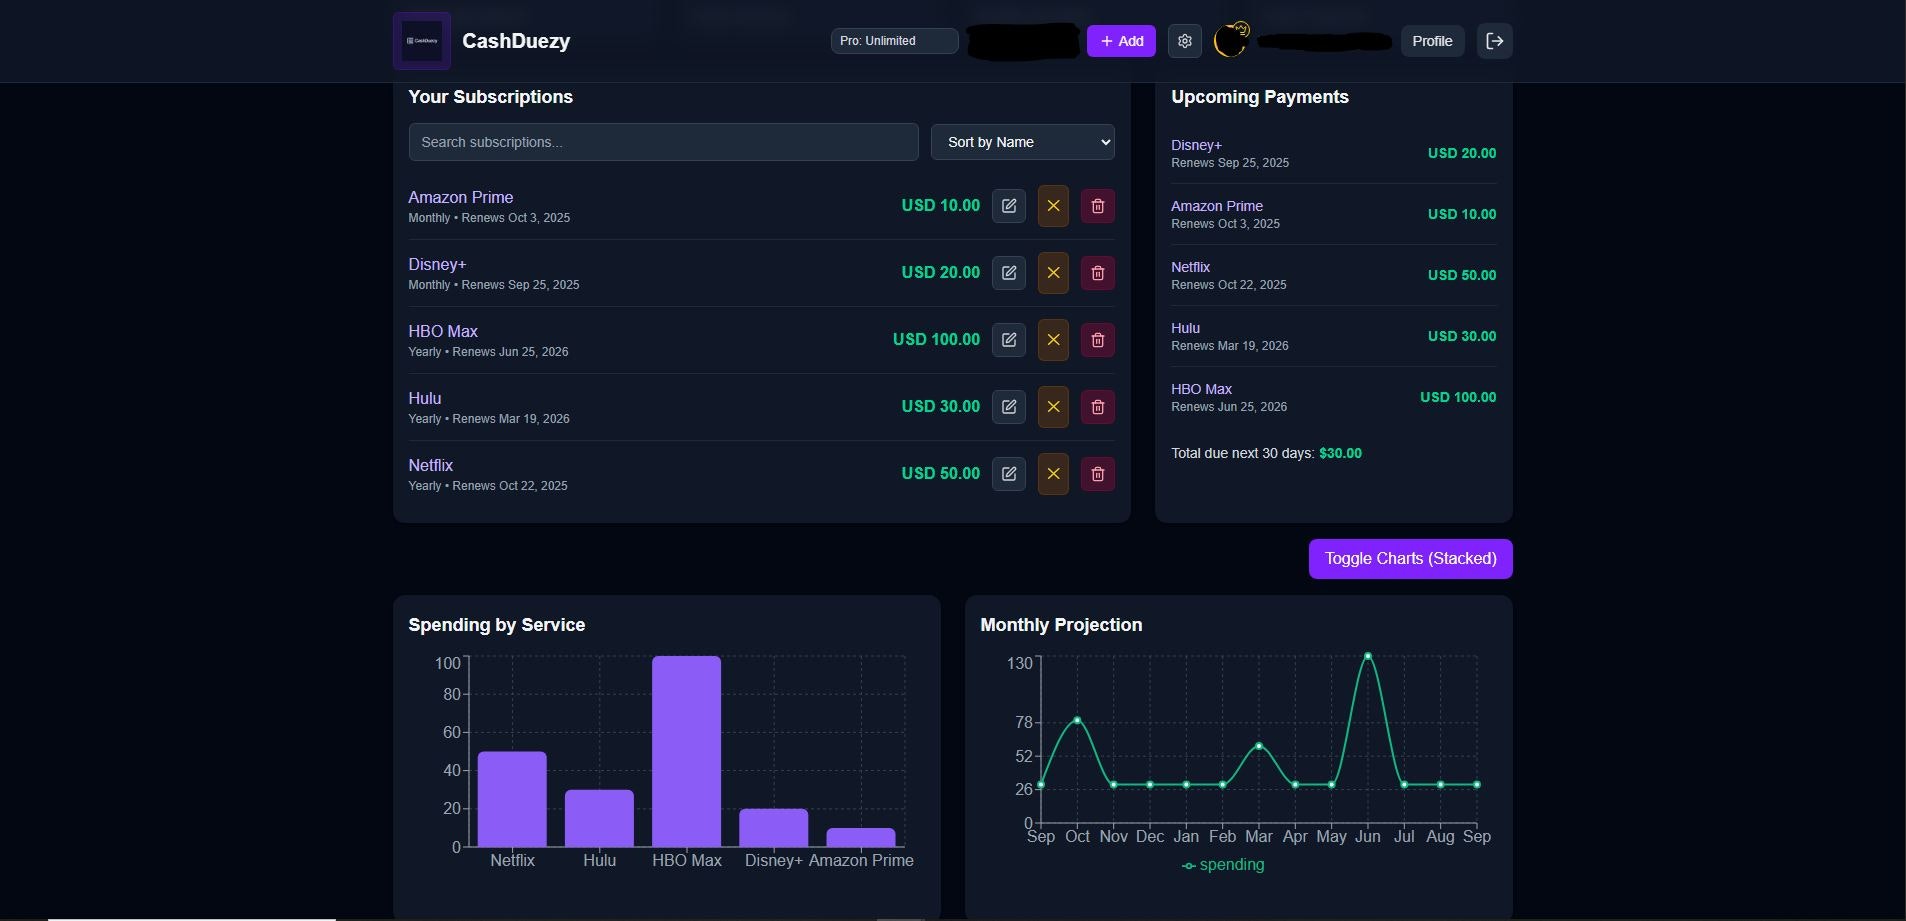Open settings via the gear icon
The height and width of the screenshot is (921, 1906).
(x=1185, y=41)
